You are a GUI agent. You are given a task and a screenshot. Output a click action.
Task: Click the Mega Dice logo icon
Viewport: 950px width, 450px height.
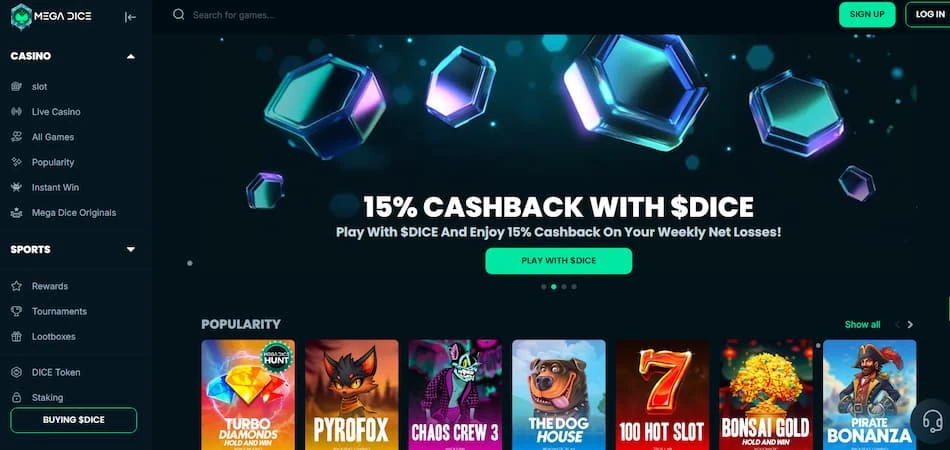click(x=21, y=17)
